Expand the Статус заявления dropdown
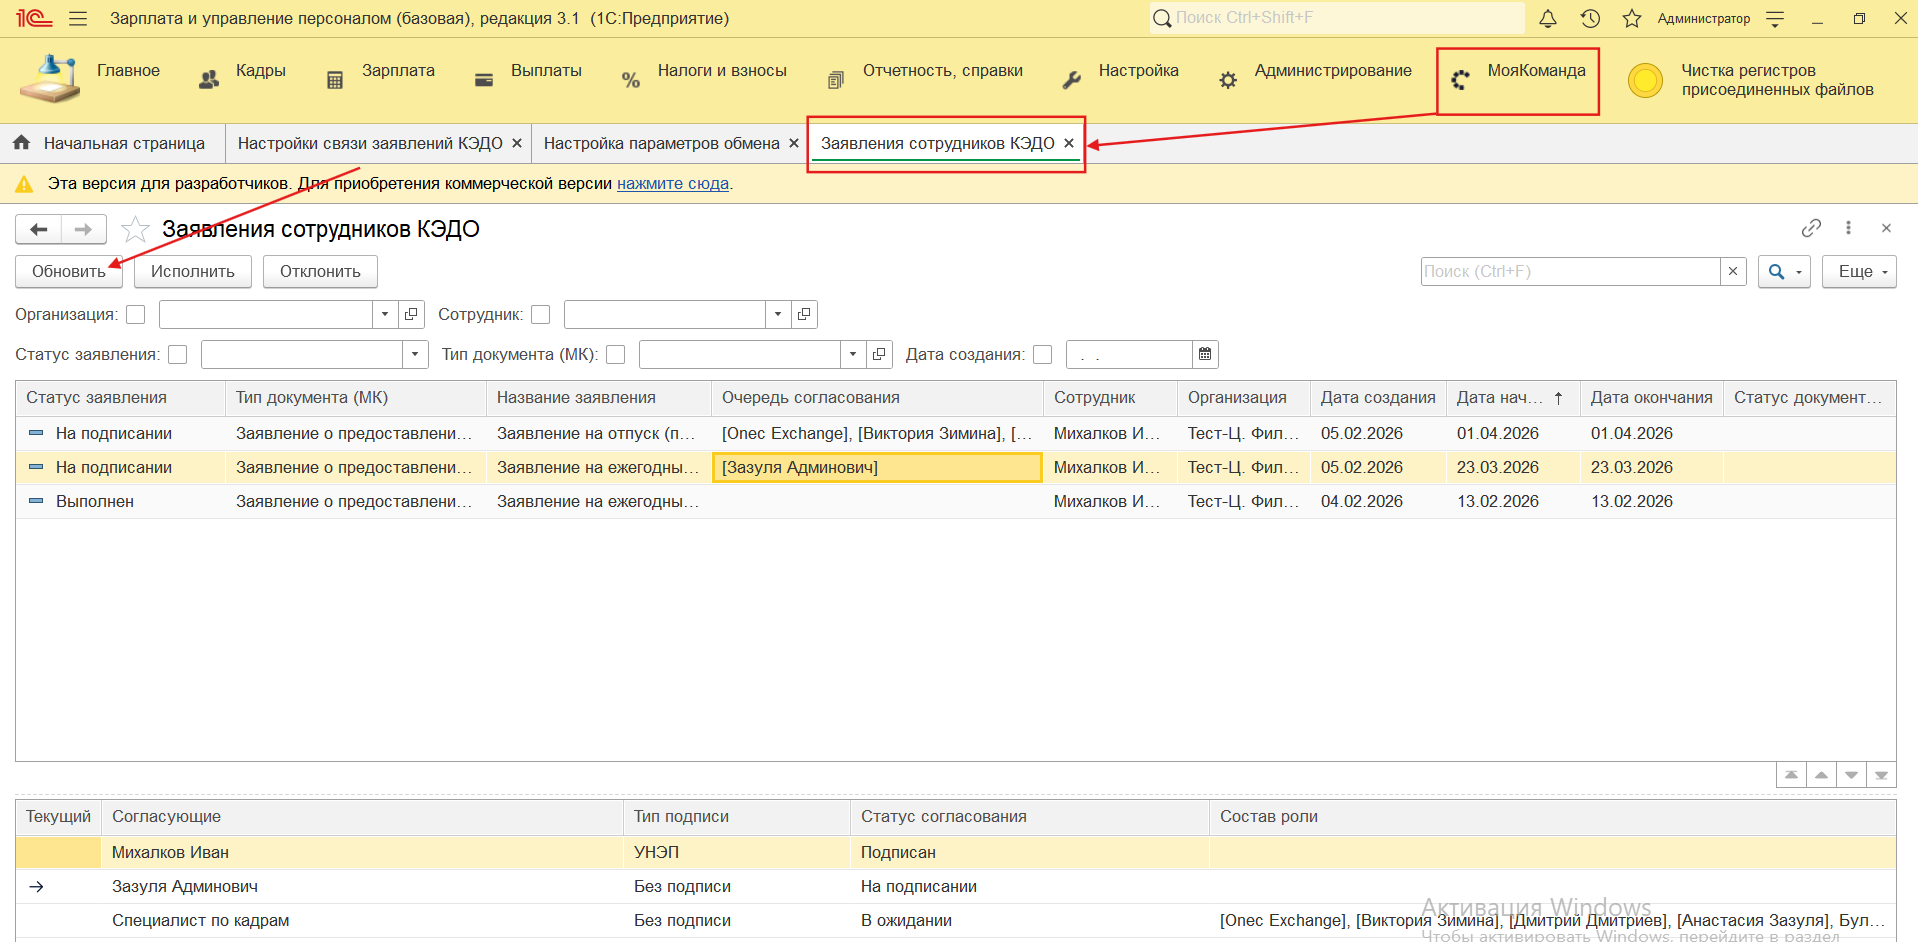Viewport: 1918px width, 942px height. point(415,355)
